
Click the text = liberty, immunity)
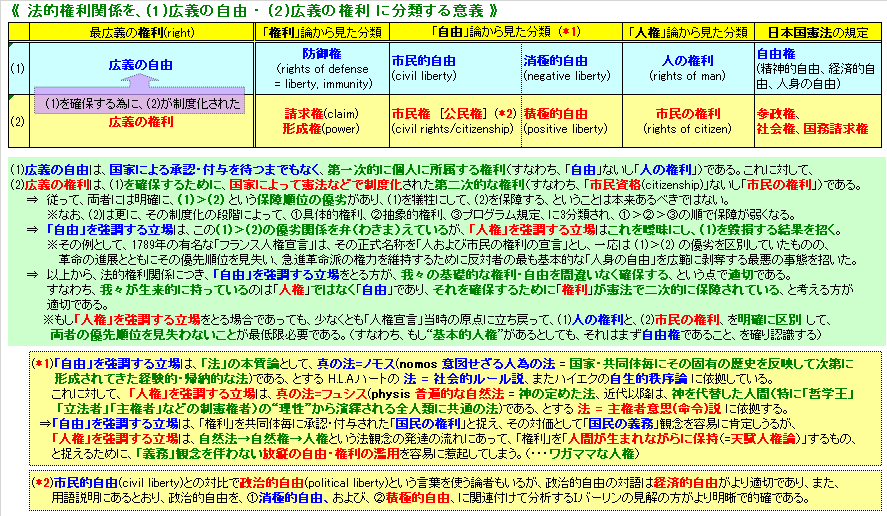coord(322,84)
